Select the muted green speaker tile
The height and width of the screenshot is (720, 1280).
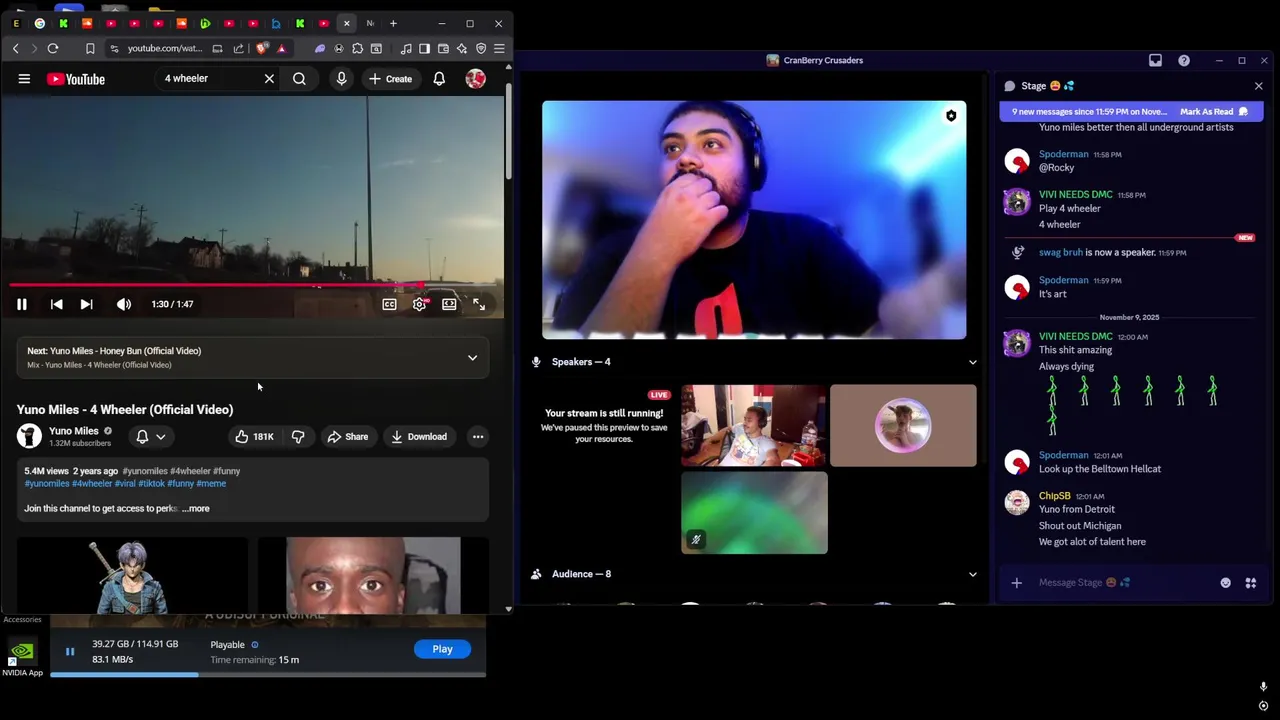point(754,513)
